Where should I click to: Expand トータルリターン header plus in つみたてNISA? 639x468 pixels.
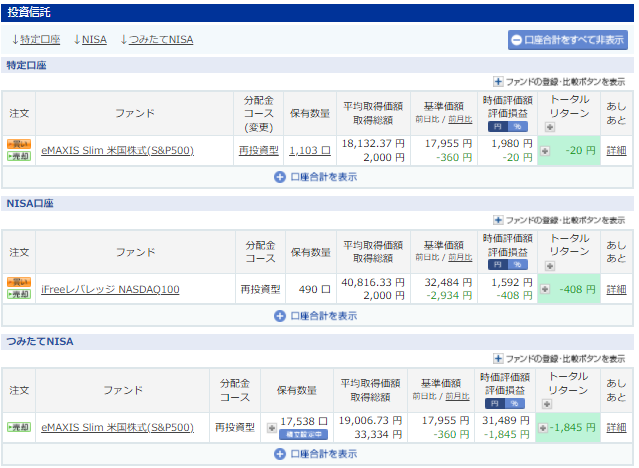pyautogui.click(x=547, y=404)
